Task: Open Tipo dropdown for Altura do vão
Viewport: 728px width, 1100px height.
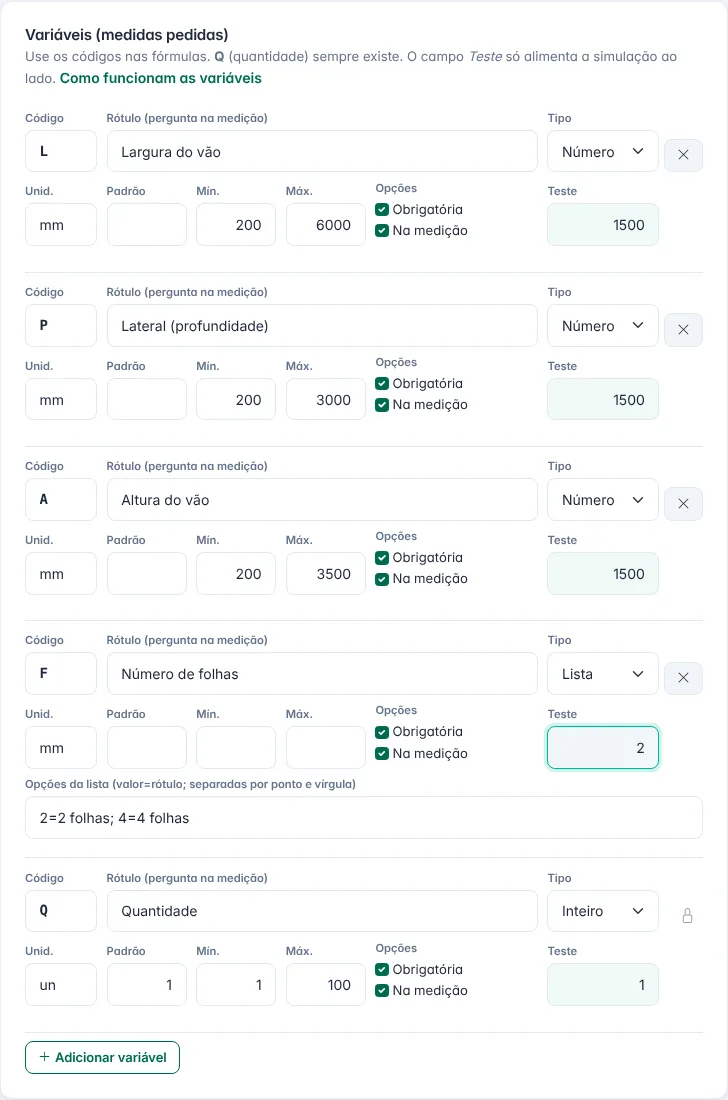Action: click(x=602, y=499)
